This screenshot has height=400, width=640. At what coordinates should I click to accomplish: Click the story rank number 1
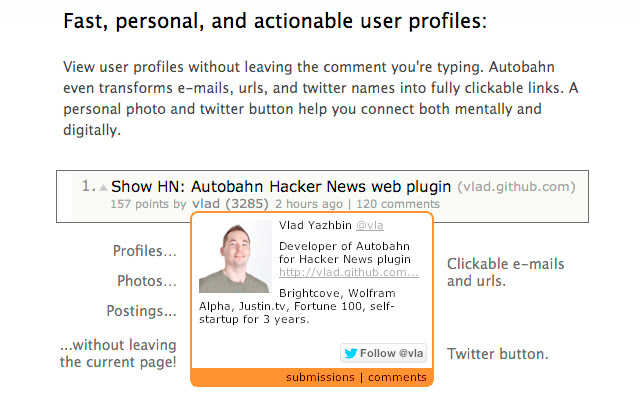pos(88,186)
